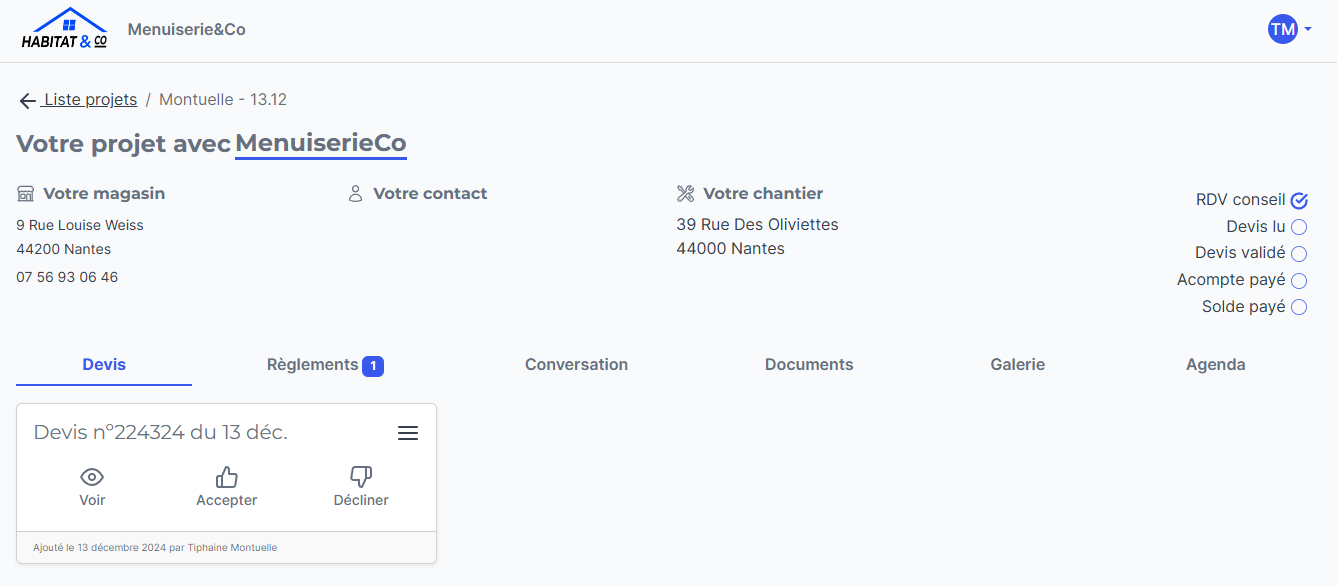Click the Règlements notification badge
This screenshot has height=586, width=1337.
(373, 367)
